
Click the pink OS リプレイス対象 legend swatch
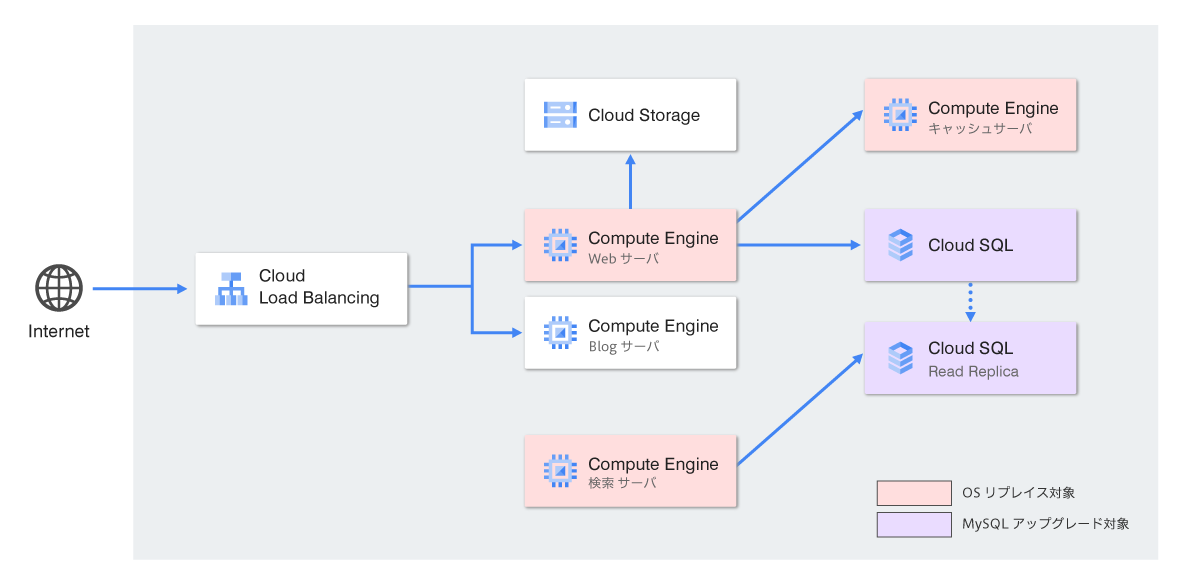pos(914,493)
